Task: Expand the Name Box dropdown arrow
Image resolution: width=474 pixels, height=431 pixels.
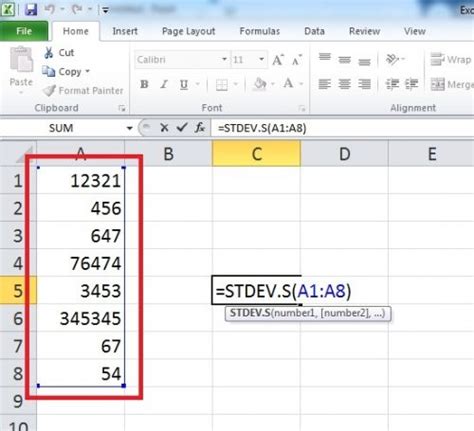Action: click(x=129, y=128)
